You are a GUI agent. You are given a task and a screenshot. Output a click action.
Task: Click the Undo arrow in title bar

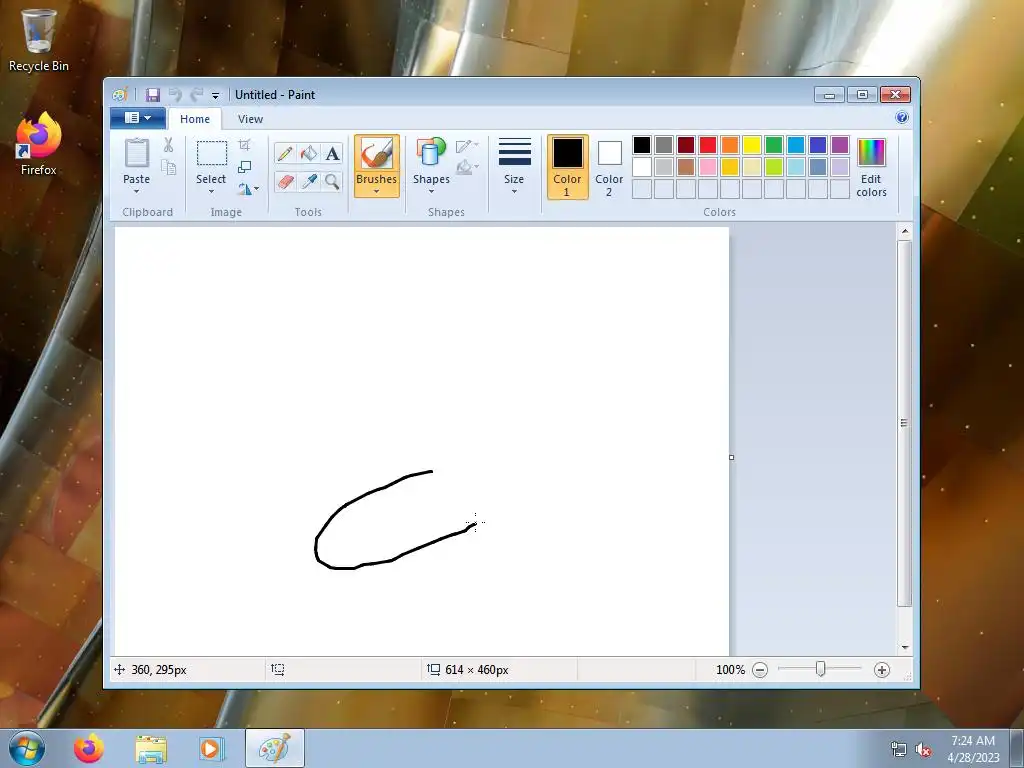175,95
